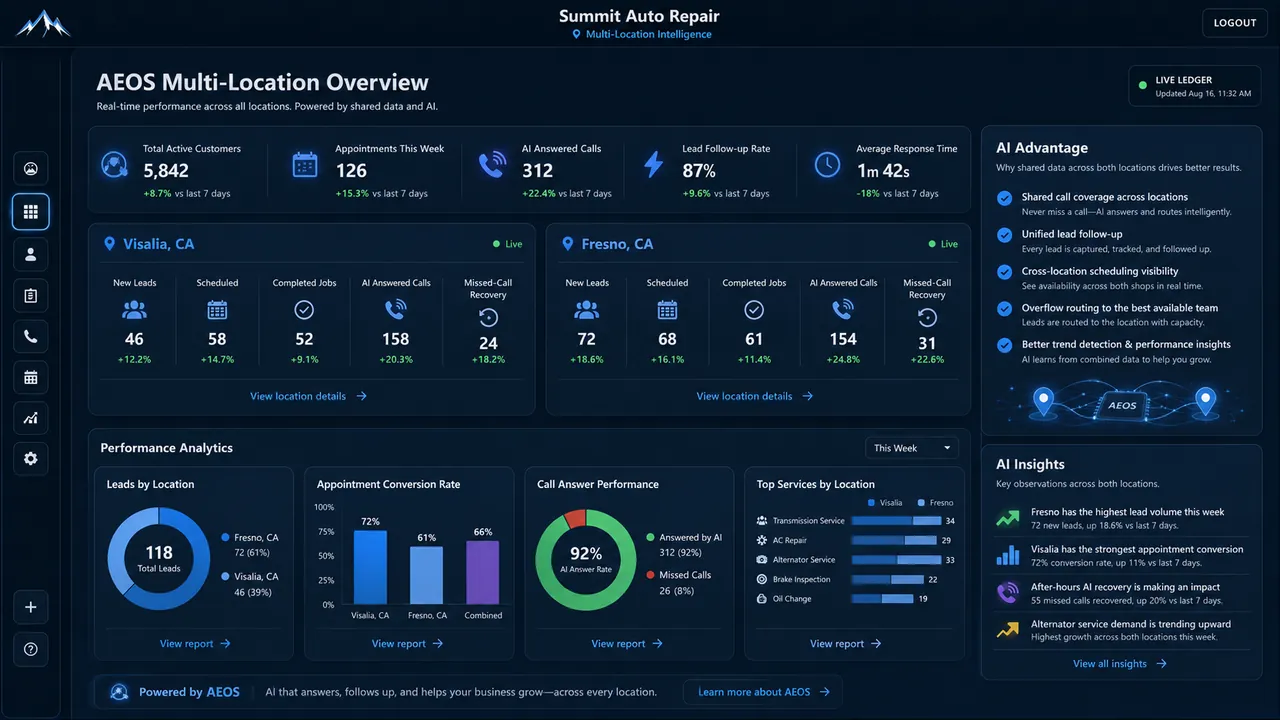Image resolution: width=1280 pixels, height=720 pixels.
Task: Click 'Visalia has the strongest appointment conversion' insight
Action: (1121, 555)
